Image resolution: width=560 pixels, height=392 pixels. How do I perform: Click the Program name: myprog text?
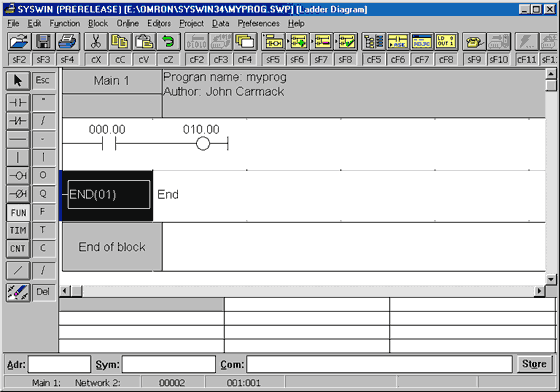tap(225, 77)
